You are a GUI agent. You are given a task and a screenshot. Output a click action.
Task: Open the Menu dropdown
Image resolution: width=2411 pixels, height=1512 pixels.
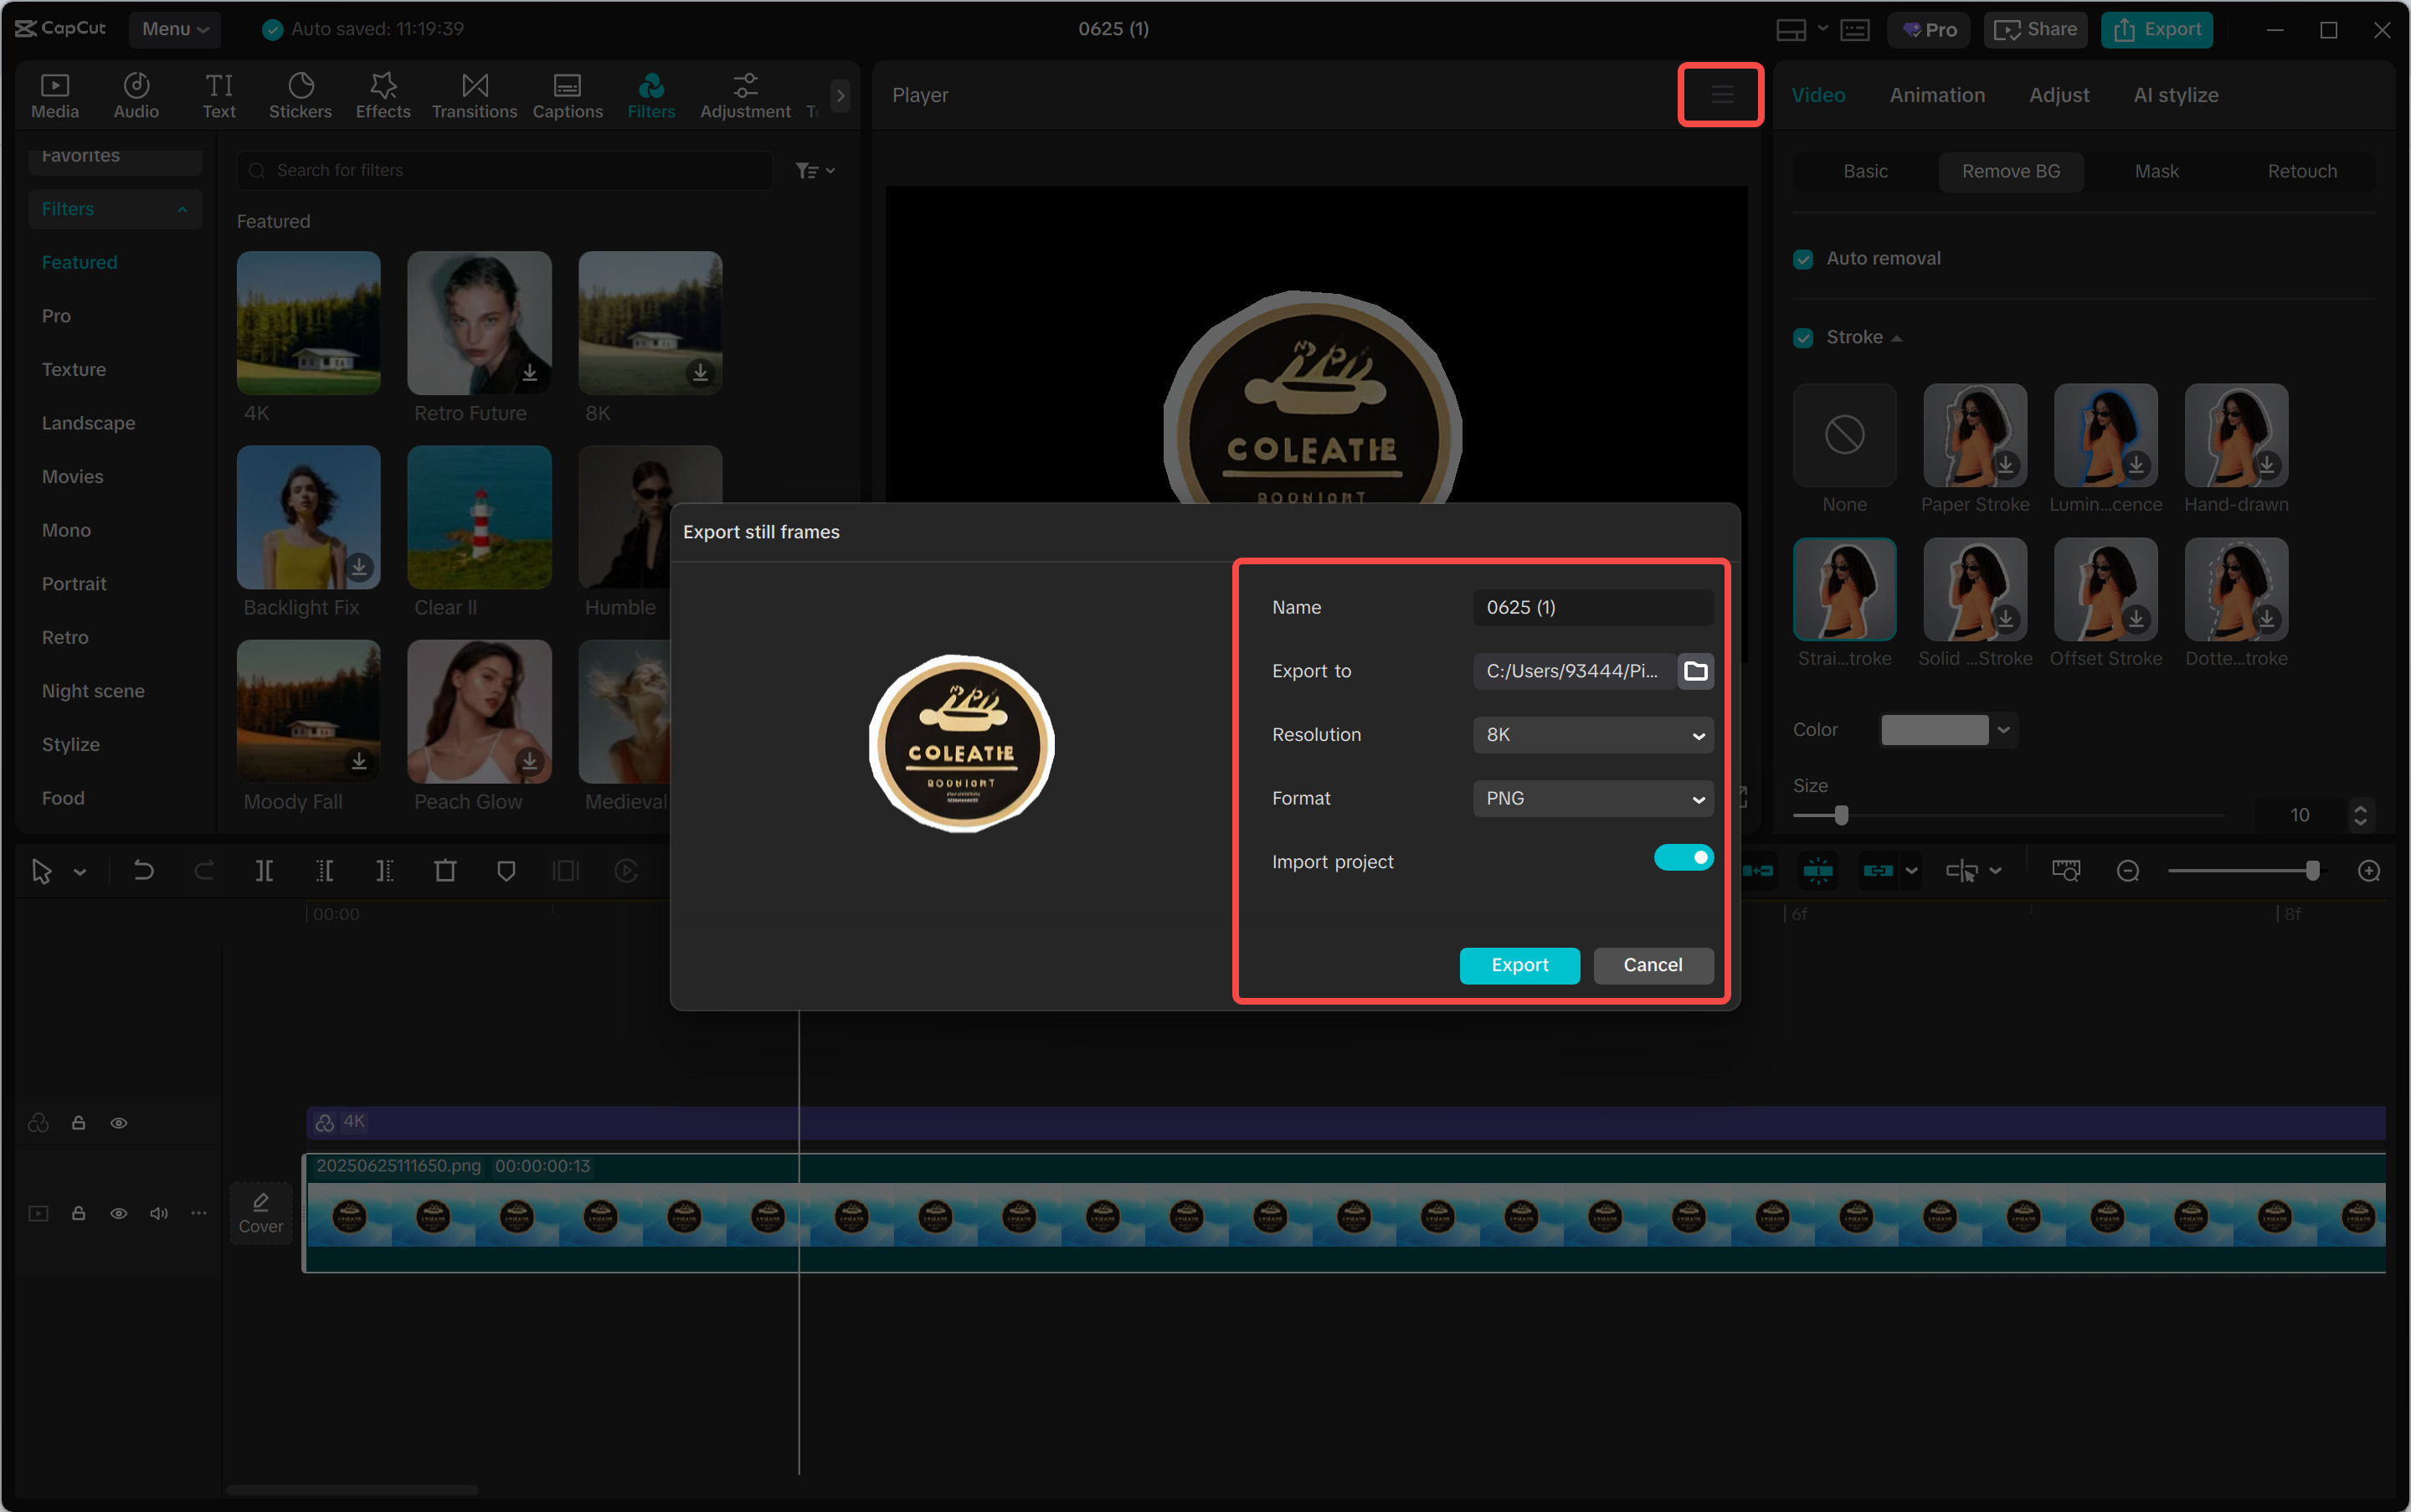[x=175, y=29]
